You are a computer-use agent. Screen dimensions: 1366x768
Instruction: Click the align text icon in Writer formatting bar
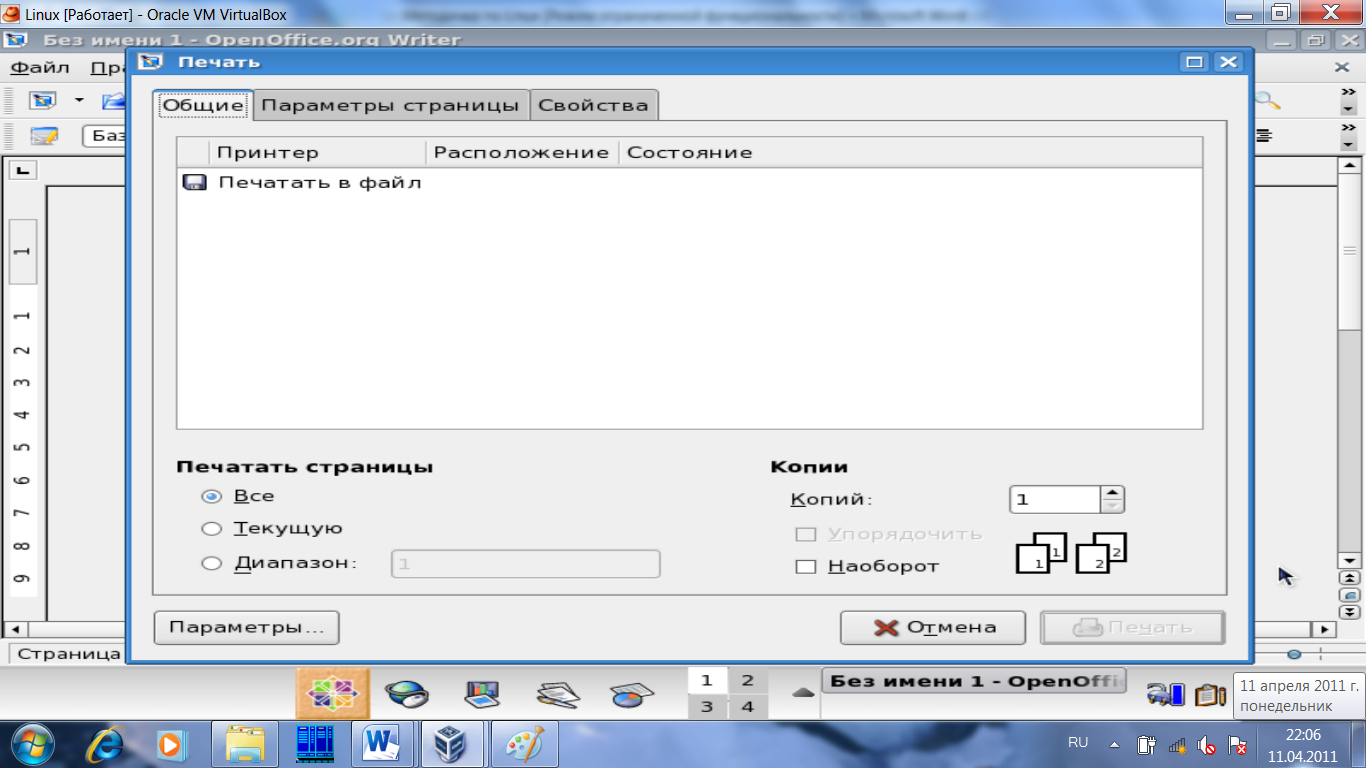pyautogui.click(x=1264, y=135)
